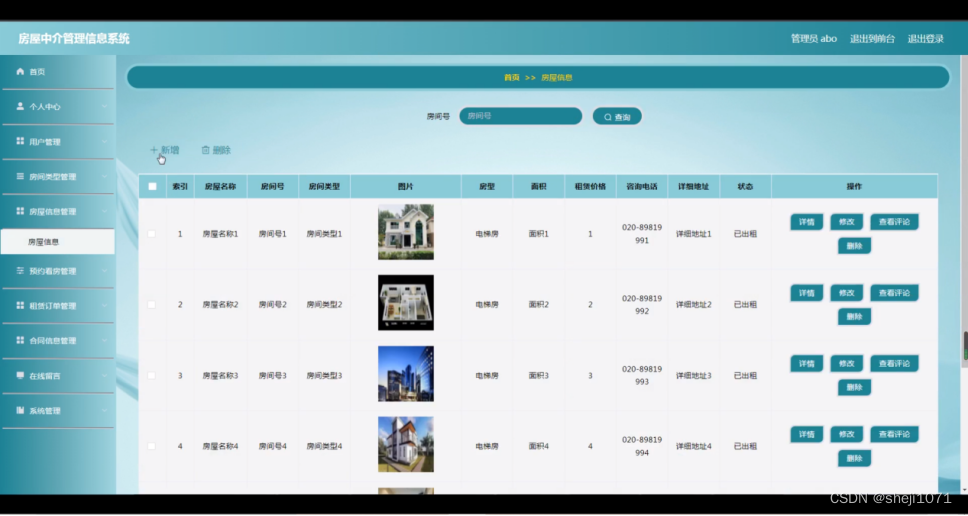Click 修改 button for 房屋名称2
The image size is (968, 516).
coord(846,293)
